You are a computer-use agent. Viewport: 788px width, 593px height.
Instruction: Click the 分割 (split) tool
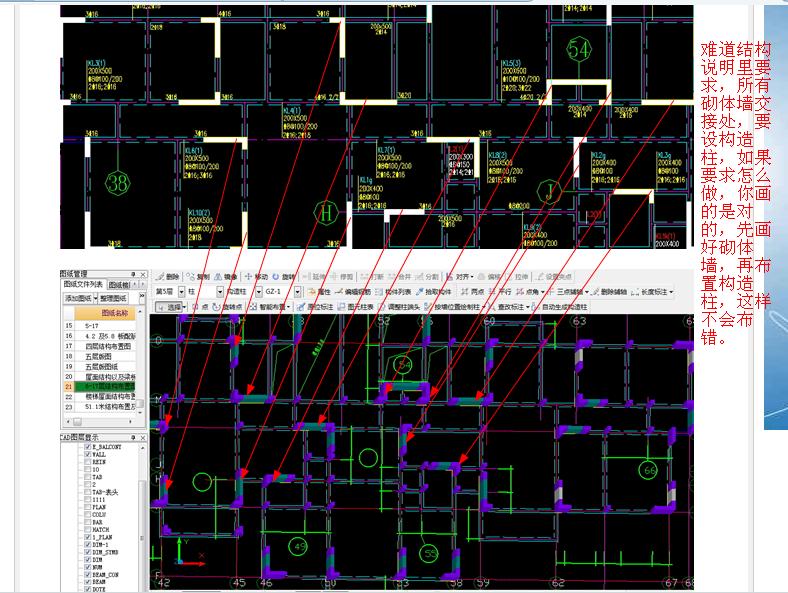[x=428, y=276]
